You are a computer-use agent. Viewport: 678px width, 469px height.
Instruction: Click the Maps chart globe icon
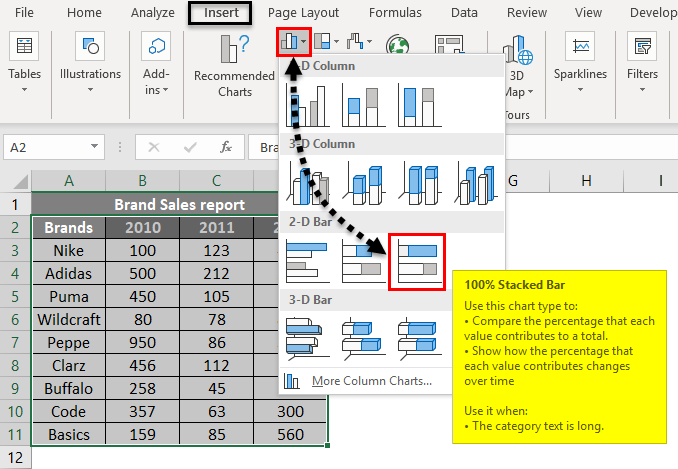coord(398,45)
